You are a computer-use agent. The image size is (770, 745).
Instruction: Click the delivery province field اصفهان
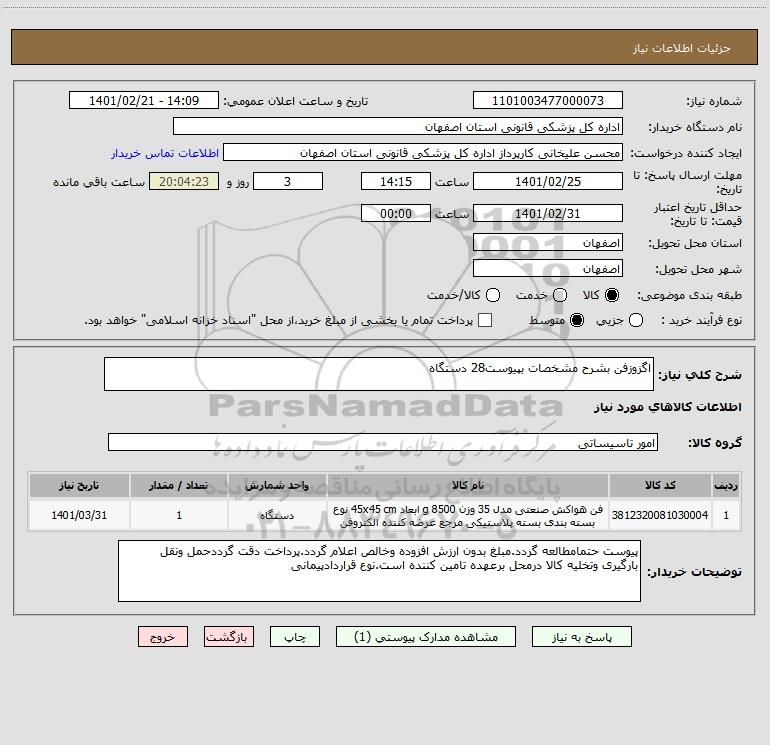548,242
